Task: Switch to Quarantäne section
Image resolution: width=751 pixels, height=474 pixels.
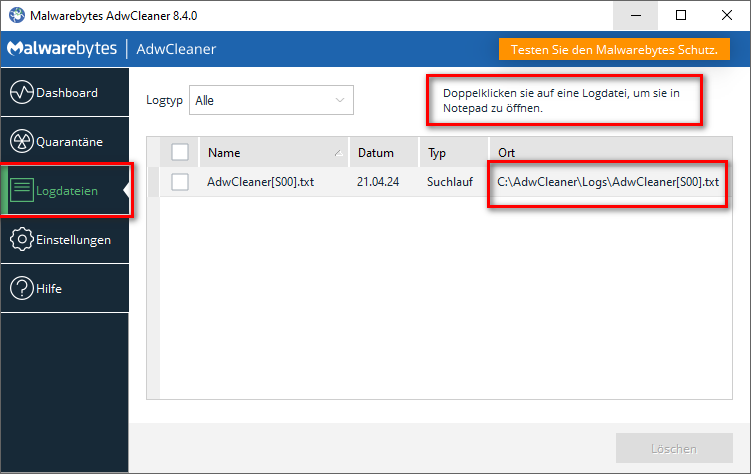Action: [65, 142]
